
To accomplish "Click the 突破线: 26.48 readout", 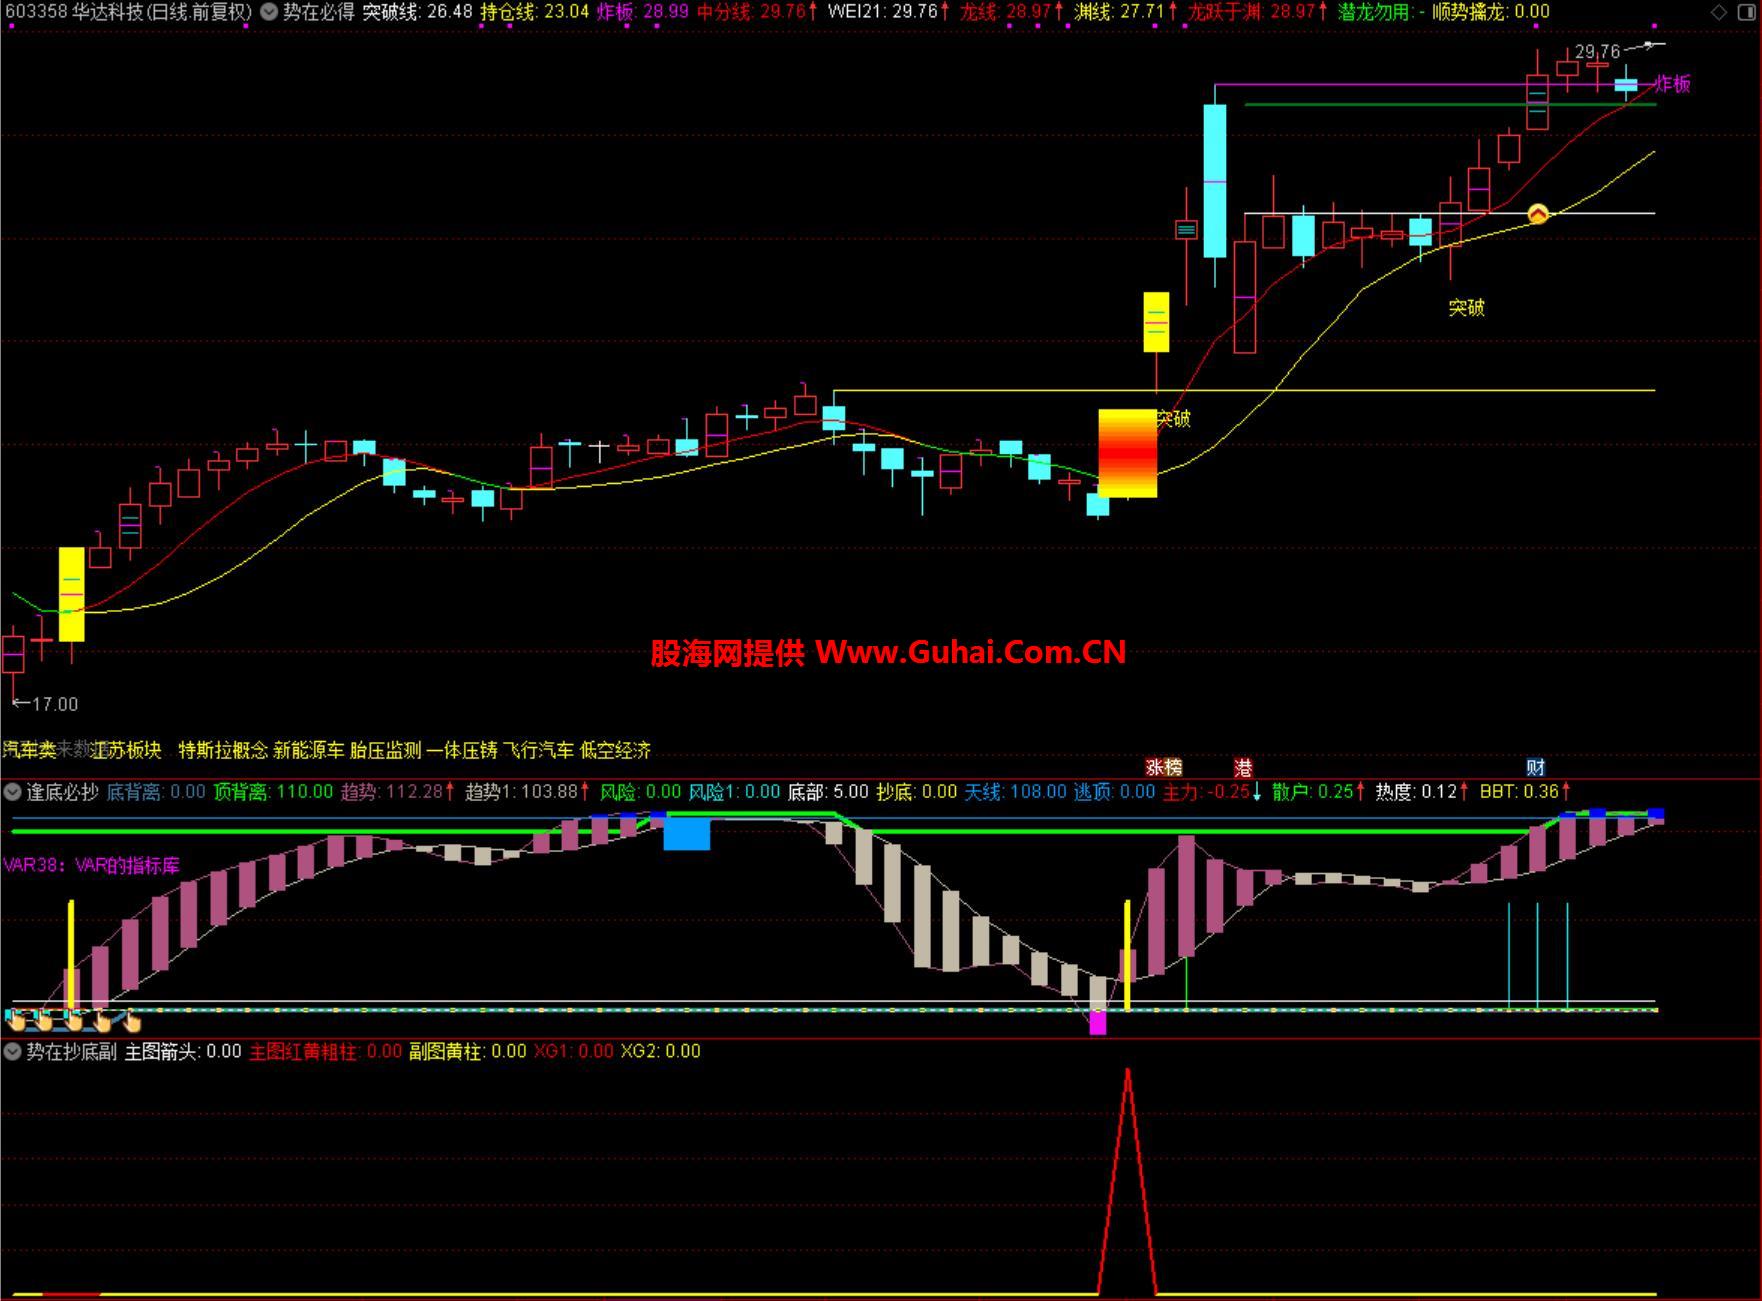I will (417, 12).
